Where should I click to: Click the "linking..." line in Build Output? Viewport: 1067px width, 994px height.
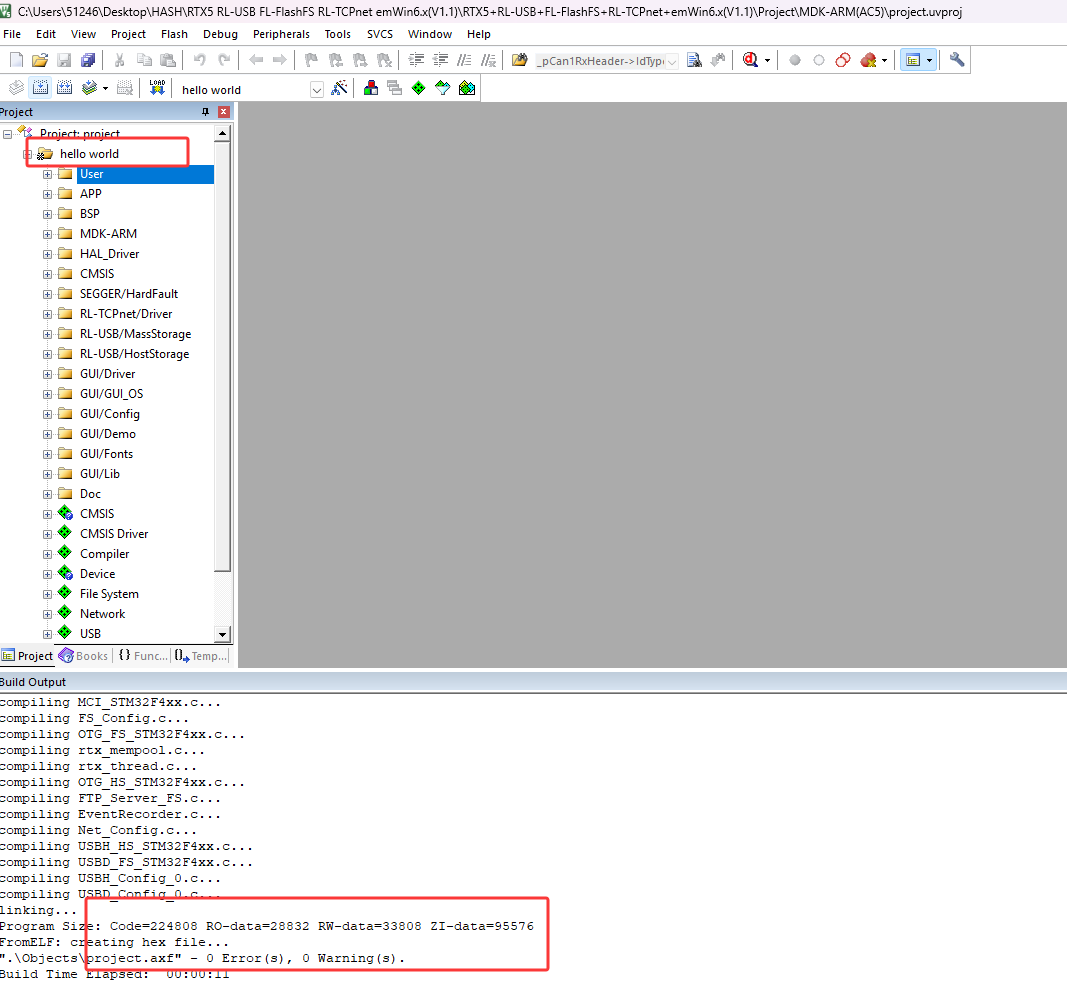[x=38, y=910]
